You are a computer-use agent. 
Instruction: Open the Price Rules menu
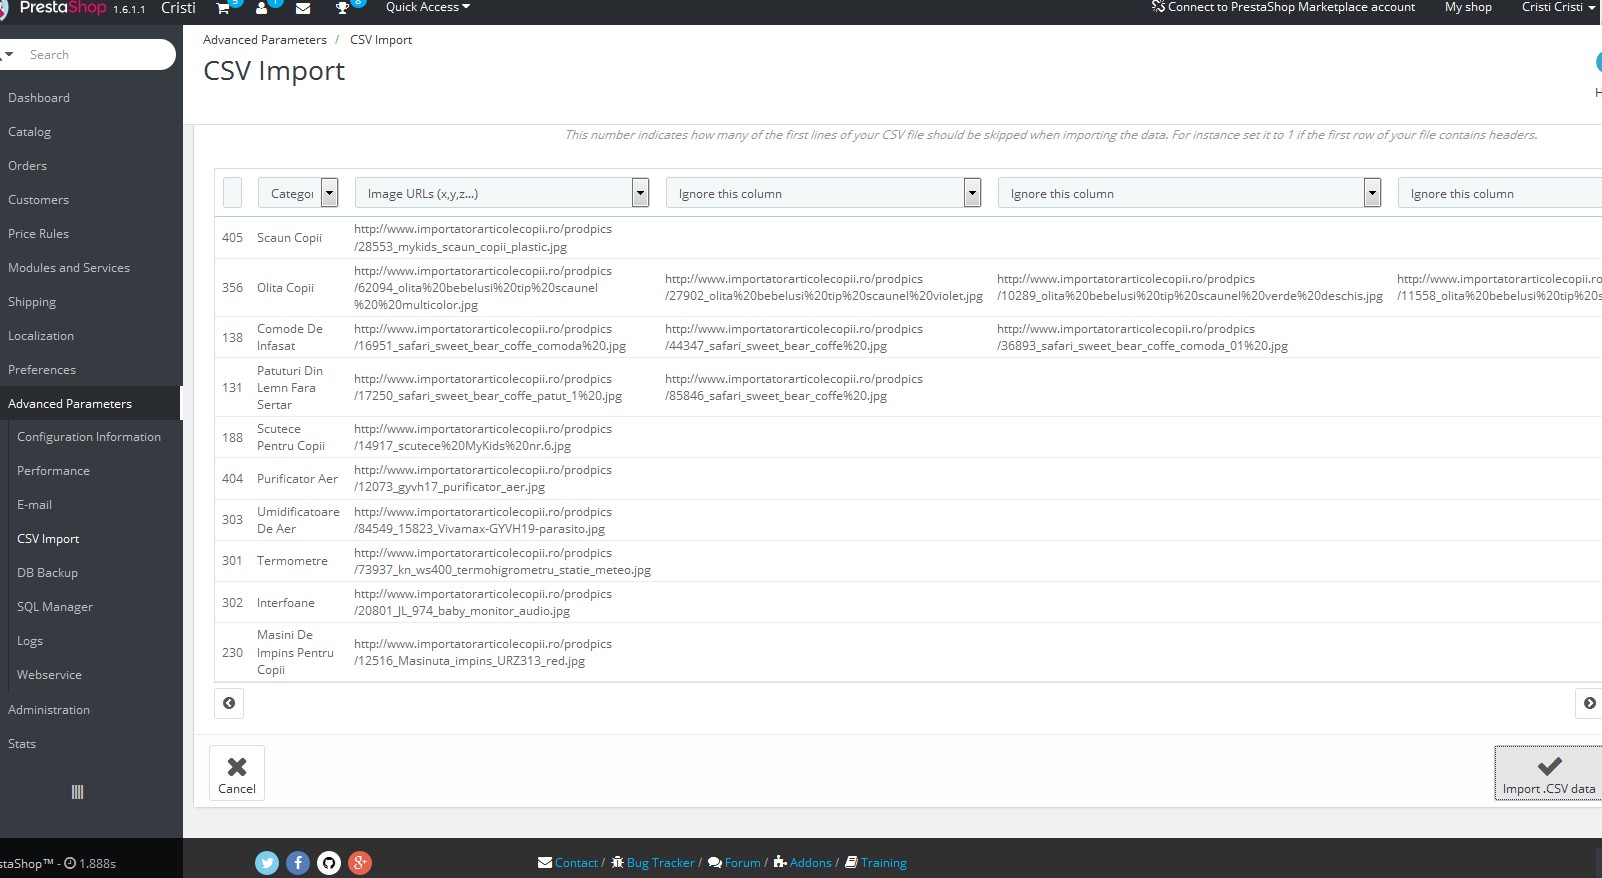(x=38, y=234)
